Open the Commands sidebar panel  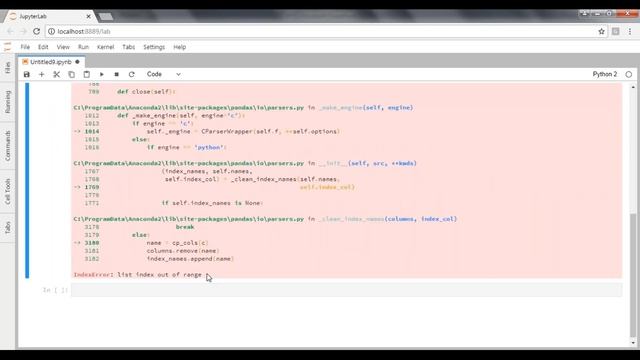tap(8, 145)
